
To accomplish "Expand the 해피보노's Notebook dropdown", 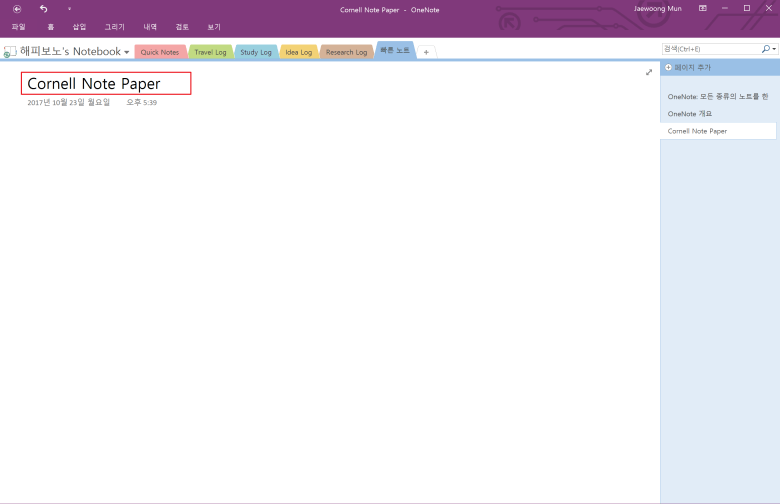I will point(126,52).
